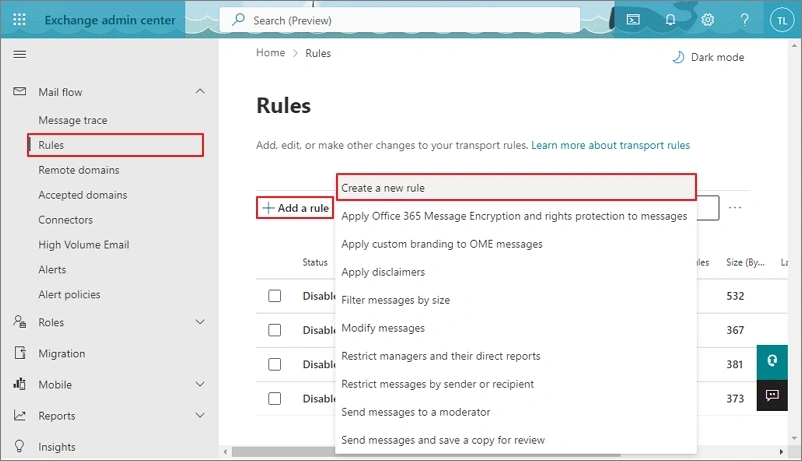Click the Roles person icon
Screen dimensions: 802x461
19,322
